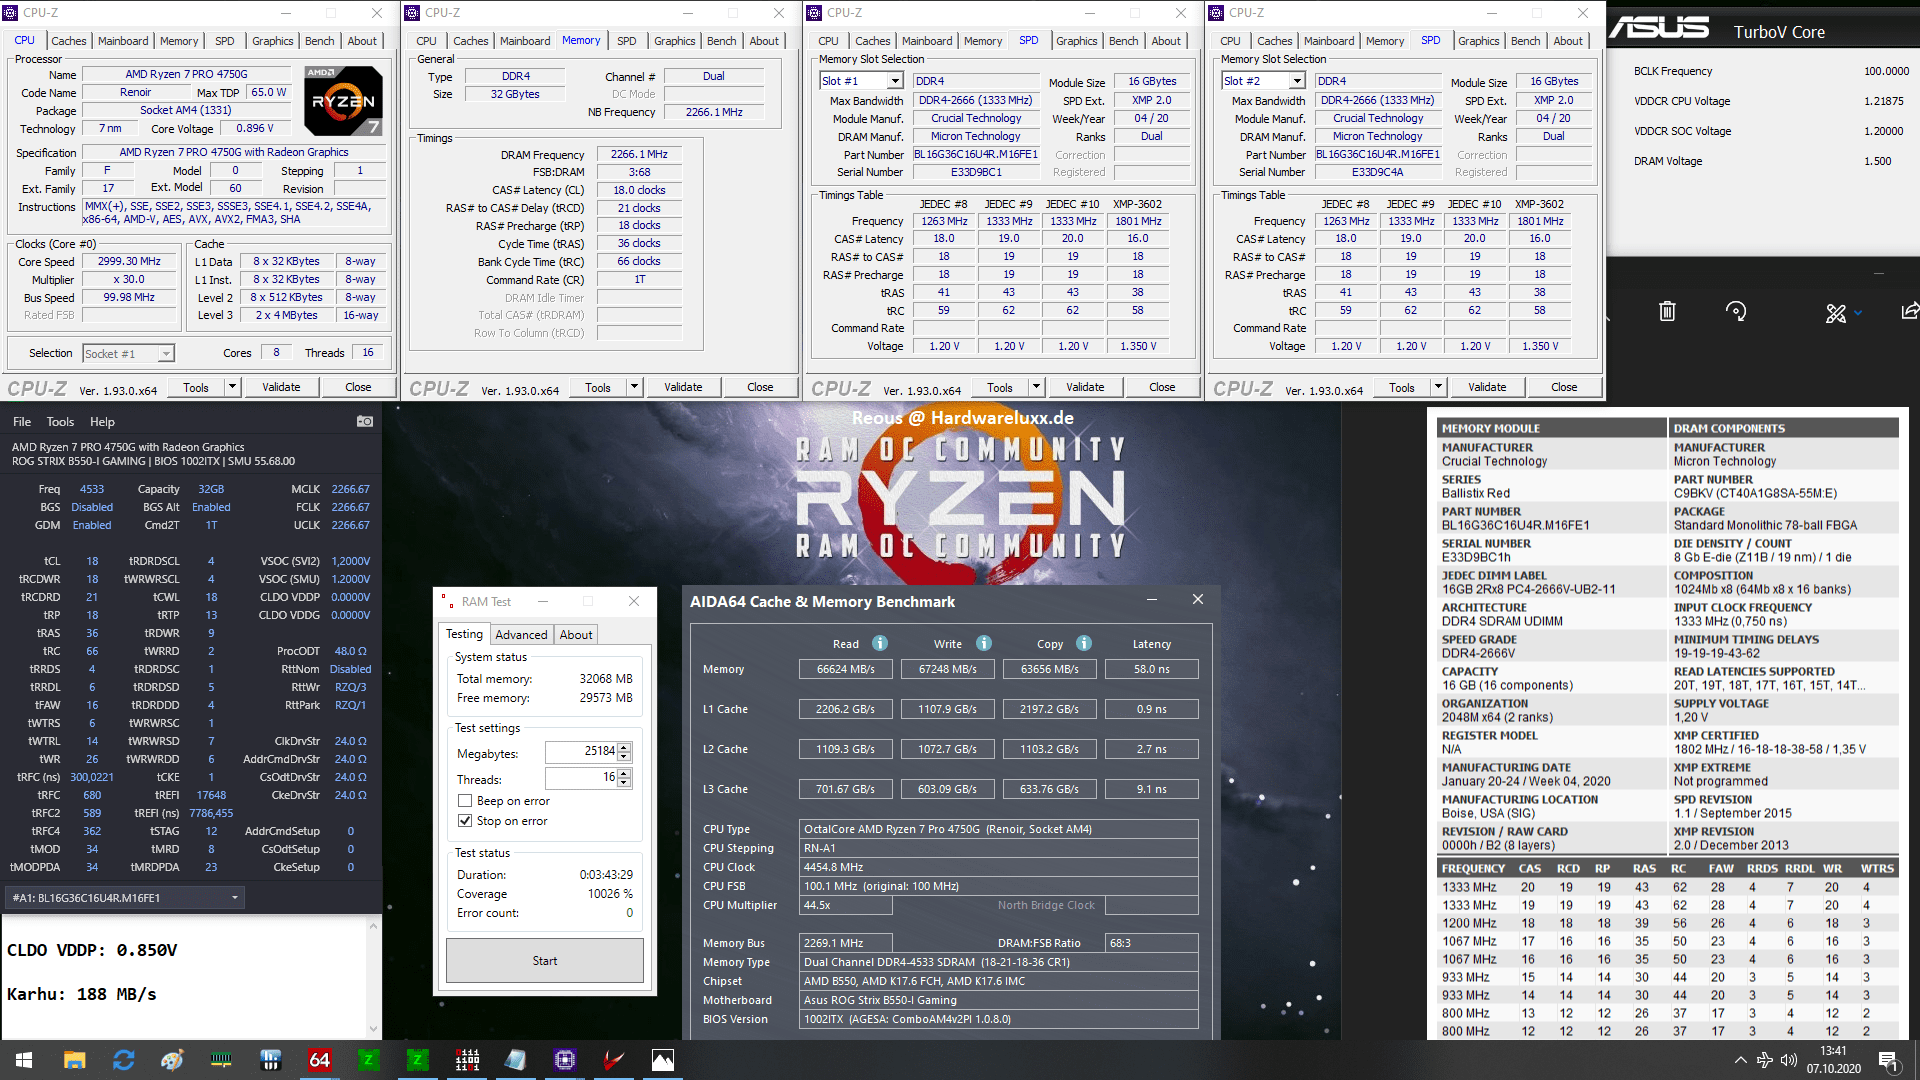The height and width of the screenshot is (1080, 1920).
Task: Open the Socket #1 selection dropdown
Action: click(x=127, y=353)
